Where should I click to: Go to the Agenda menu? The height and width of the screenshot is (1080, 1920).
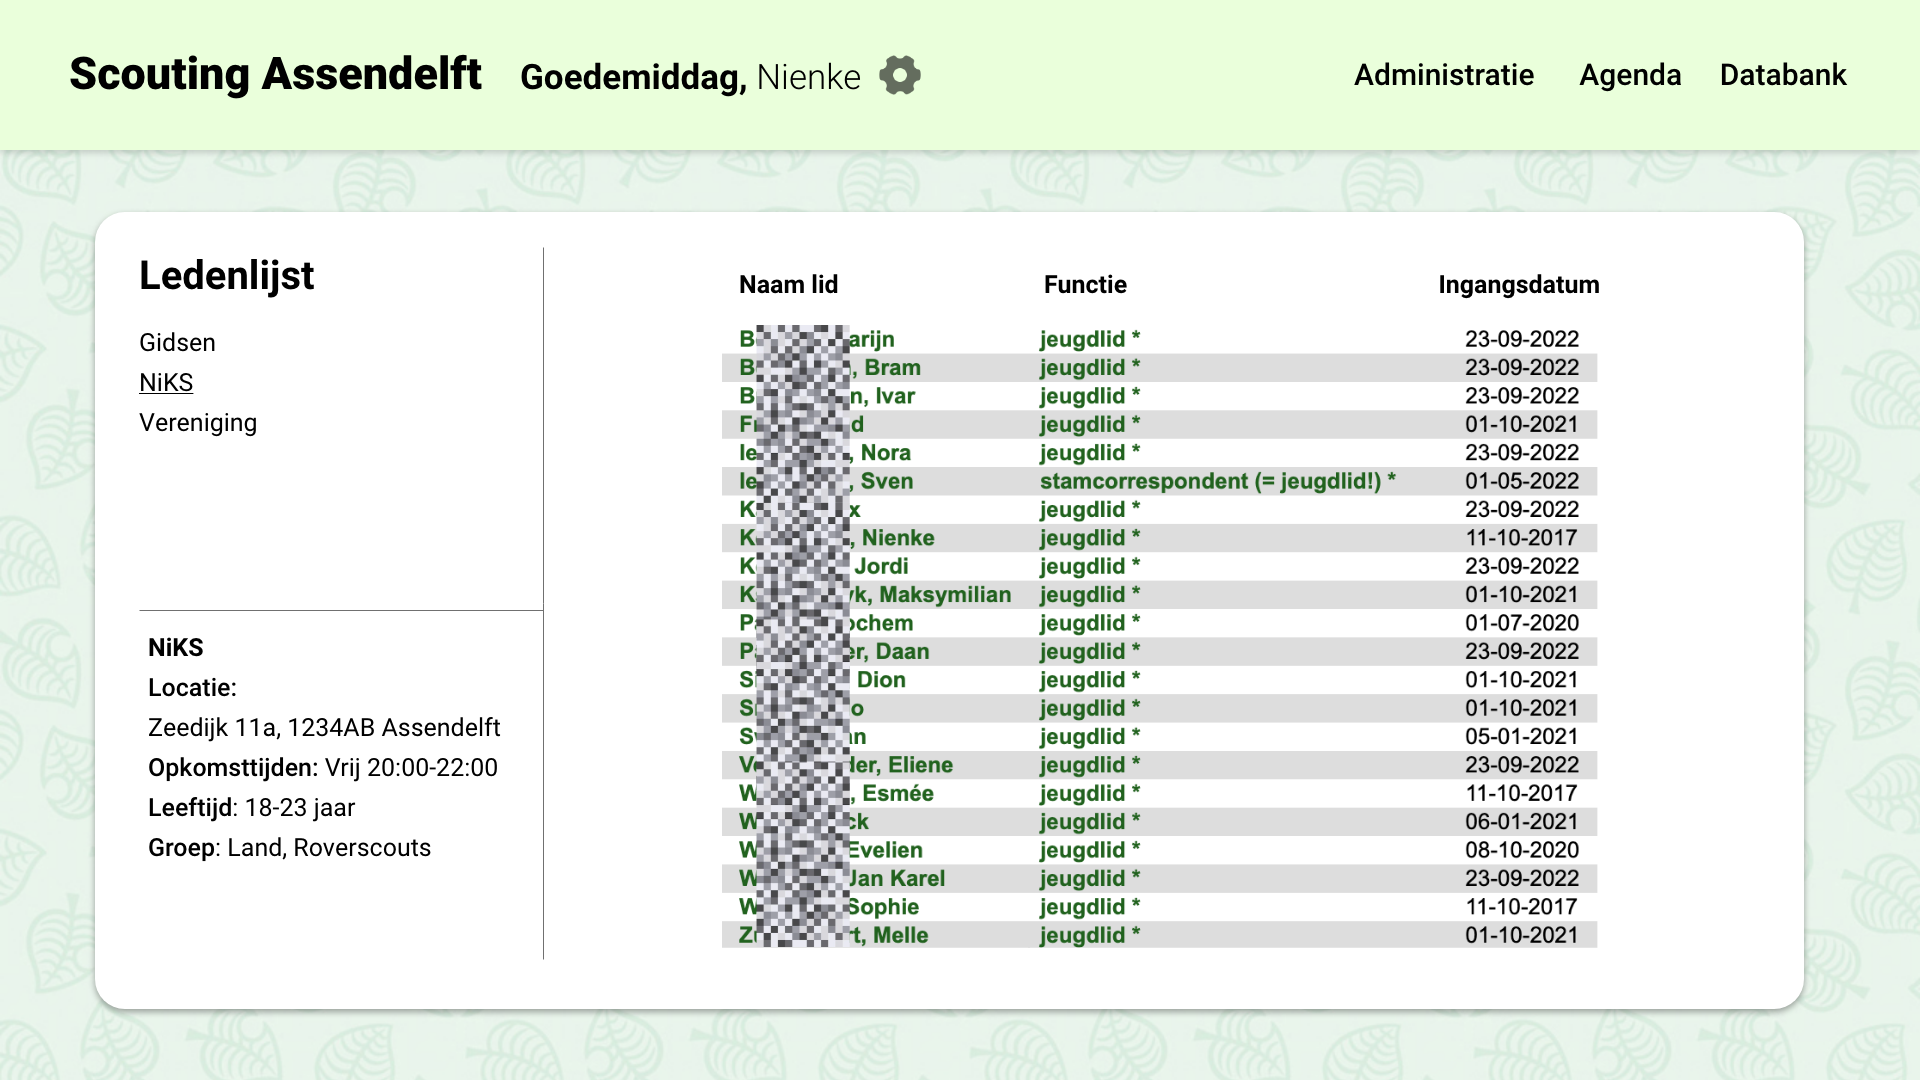tap(1630, 75)
